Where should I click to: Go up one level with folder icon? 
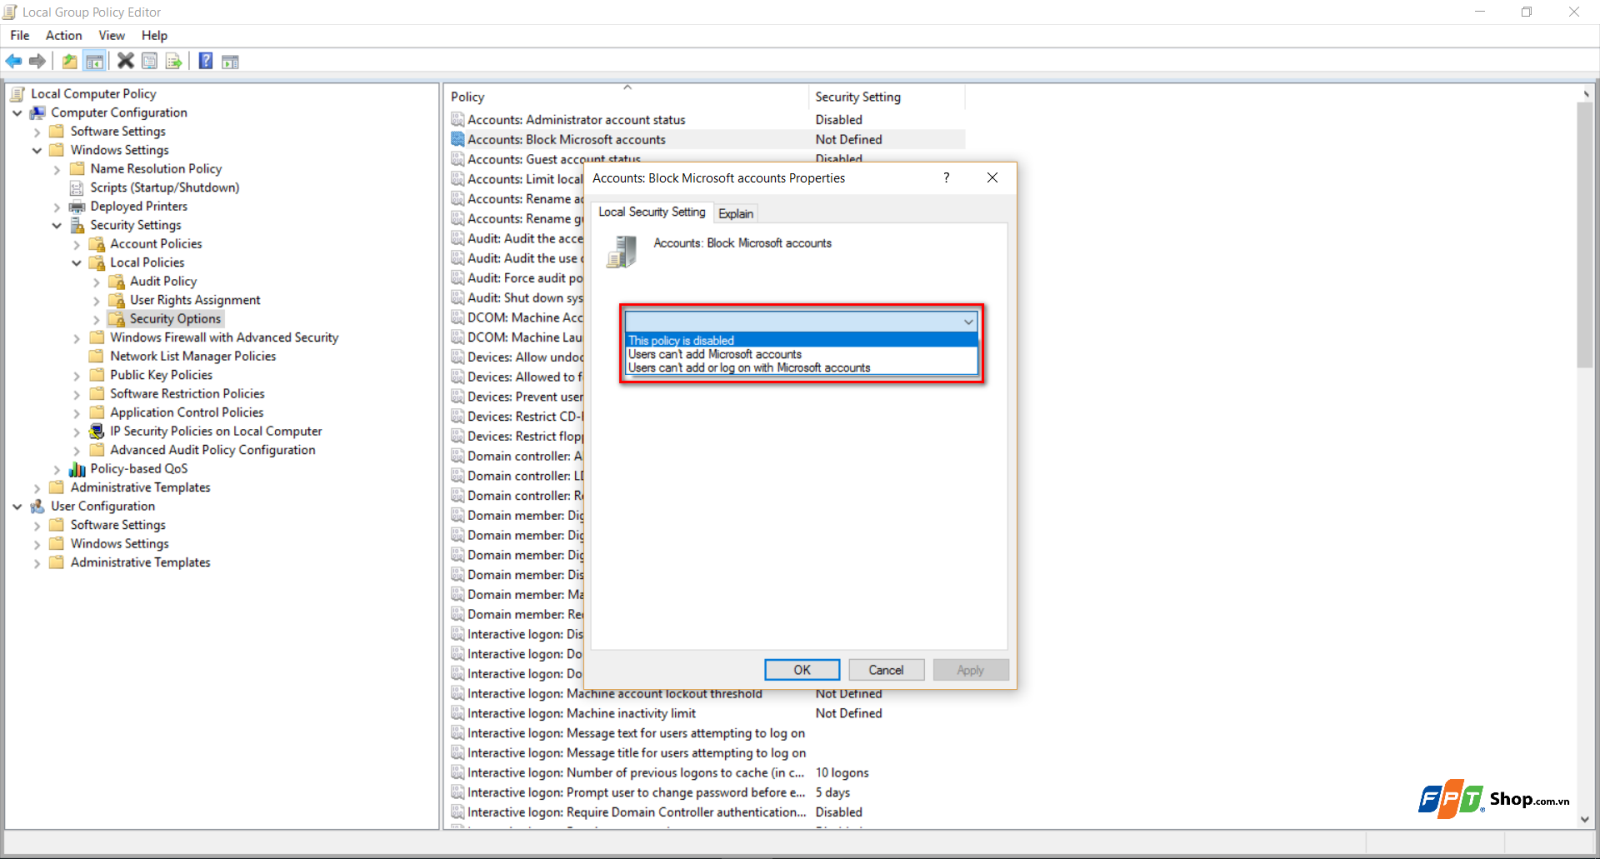click(x=69, y=61)
